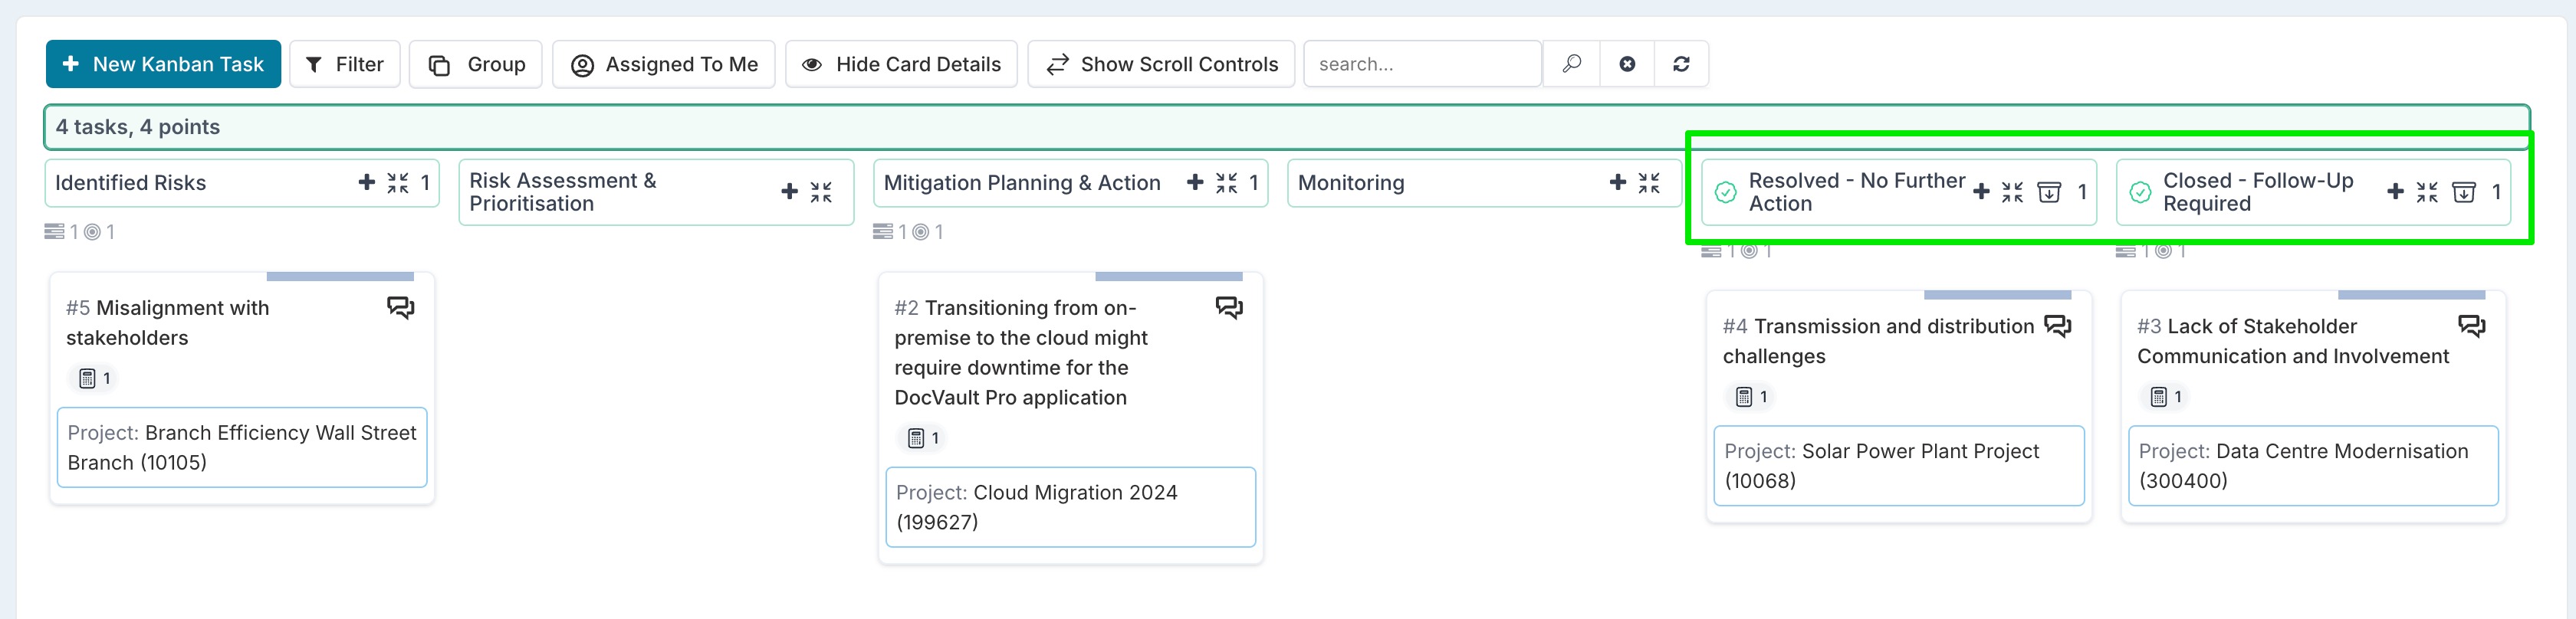
Task: Open comments on card #5 Misalignment
Action: [x=400, y=307]
